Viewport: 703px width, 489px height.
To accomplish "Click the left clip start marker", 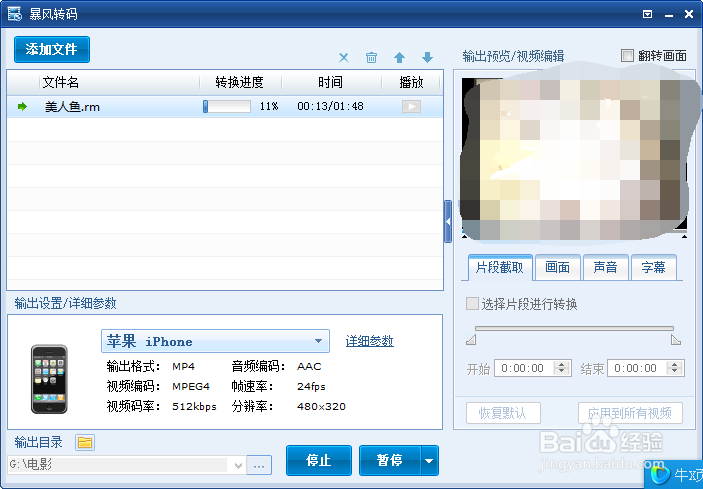I will tap(471, 340).
